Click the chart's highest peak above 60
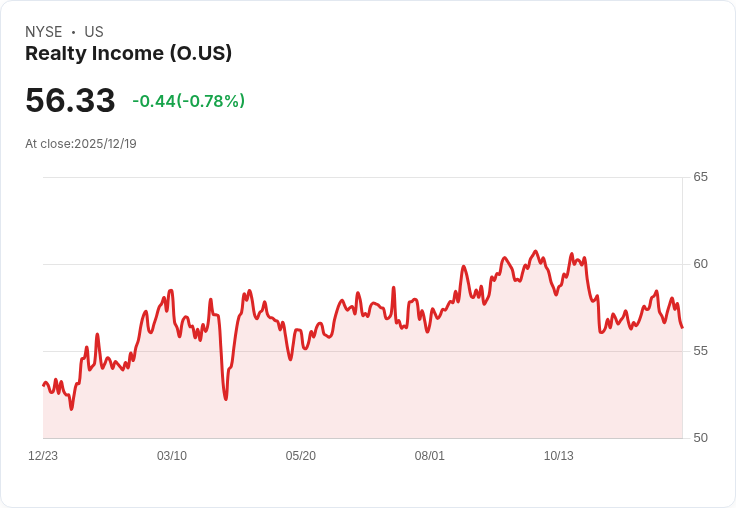Screen dimensions: 736x508 [x=536, y=252]
